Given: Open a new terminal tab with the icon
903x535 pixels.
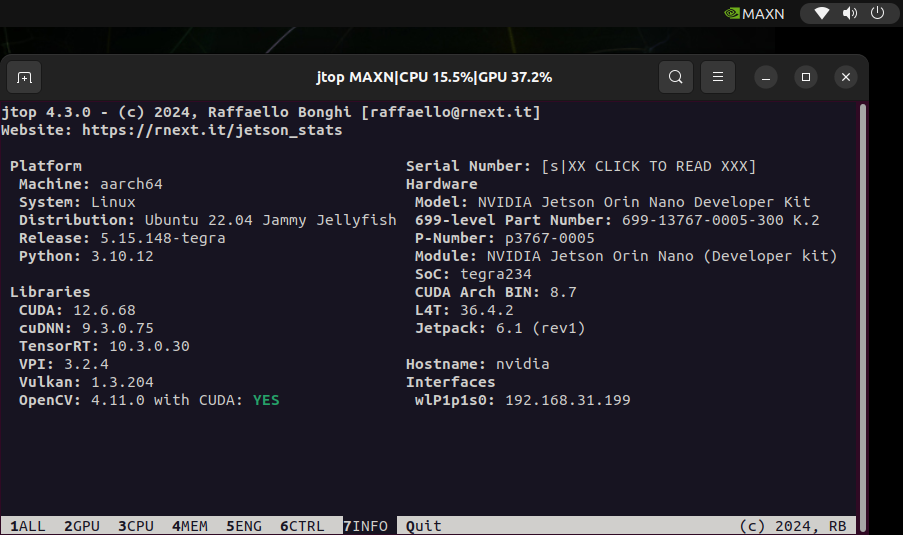Looking at the screenshot, I should click(x=24, y=77).
